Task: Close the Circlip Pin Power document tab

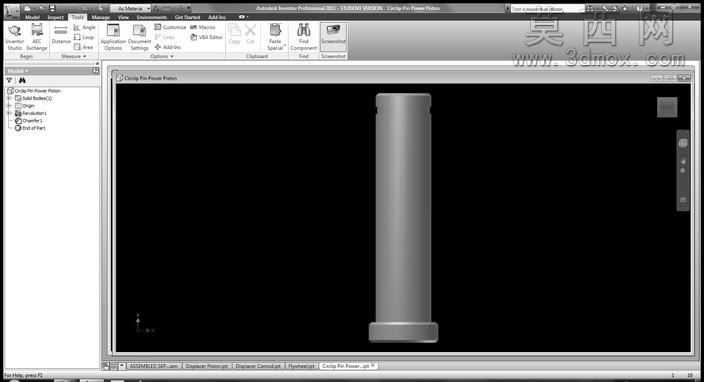Action: pyautogui.click(x=373, y=365)
